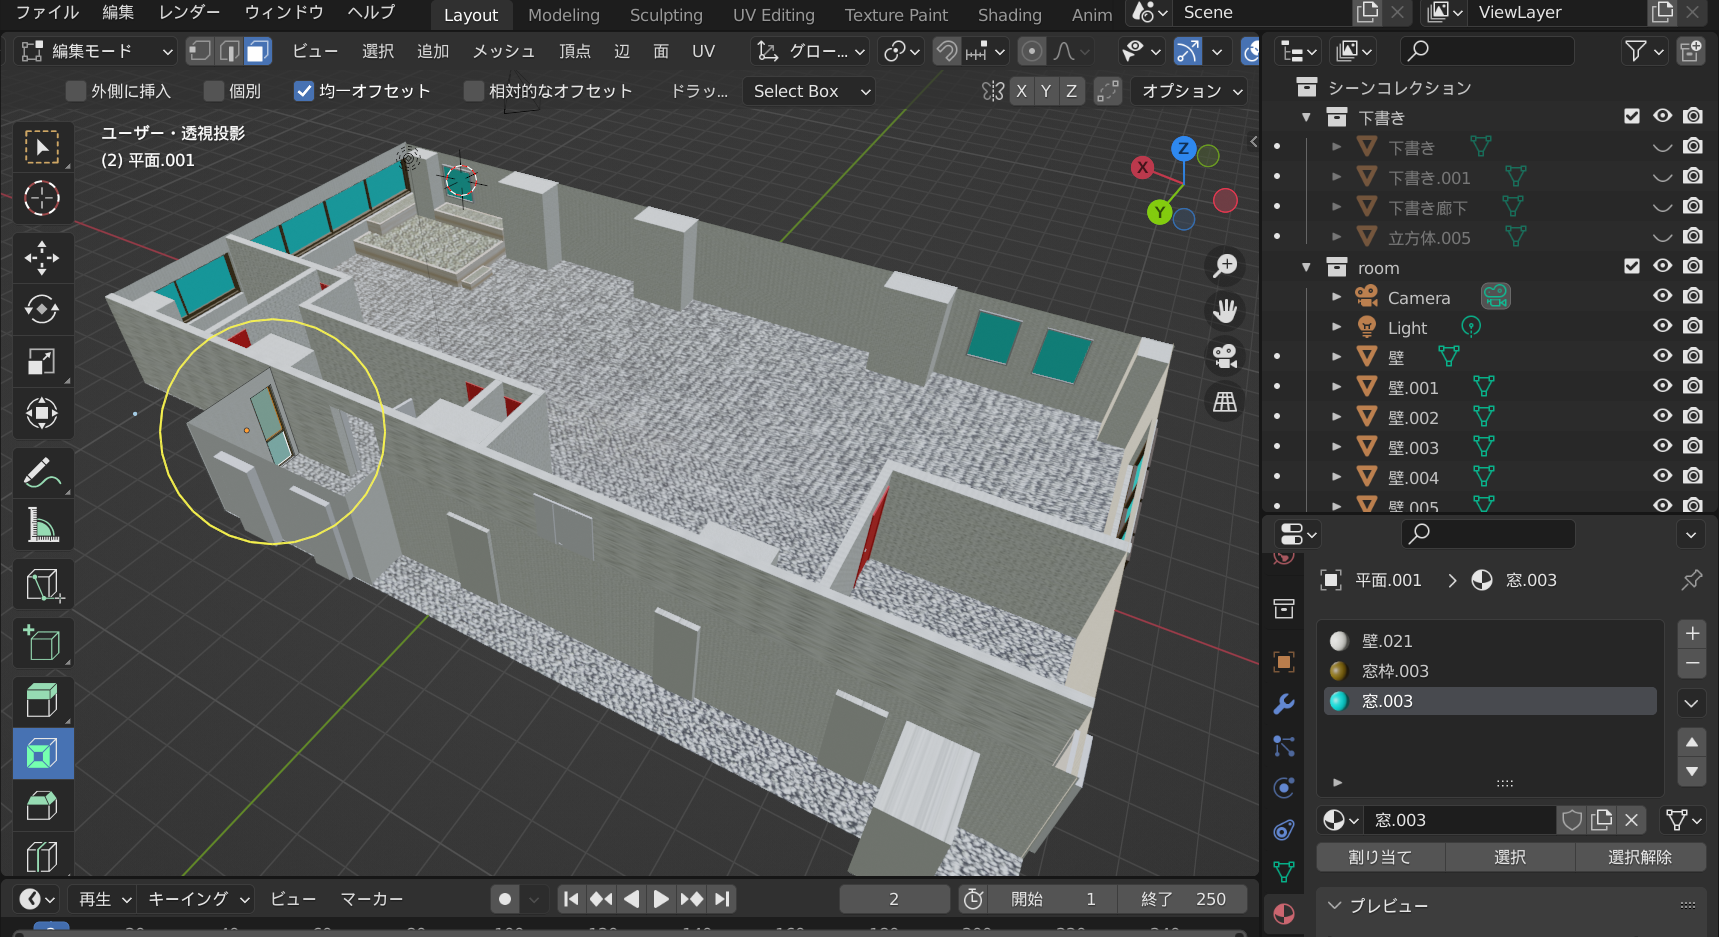Select the cyan 窓.003 material swatch
This screenshot has width=1719, height=937.
[1339, 701]
